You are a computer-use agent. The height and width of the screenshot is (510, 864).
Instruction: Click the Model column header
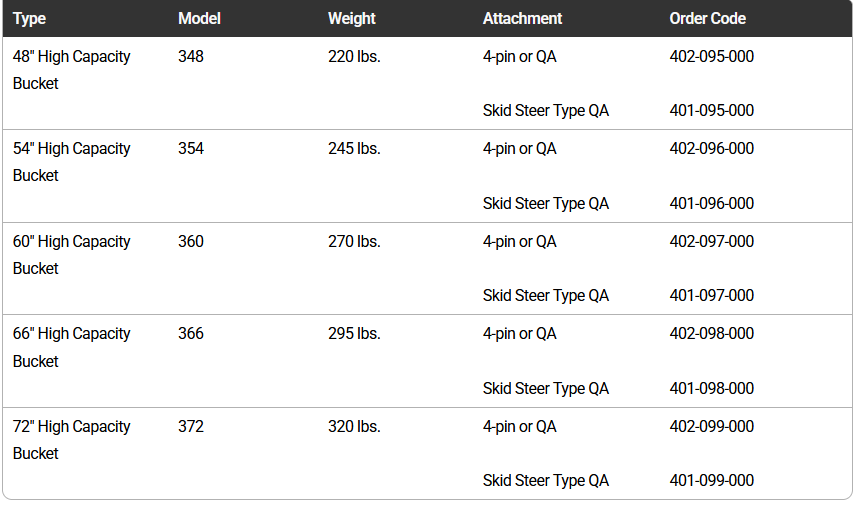click(199, 19)
